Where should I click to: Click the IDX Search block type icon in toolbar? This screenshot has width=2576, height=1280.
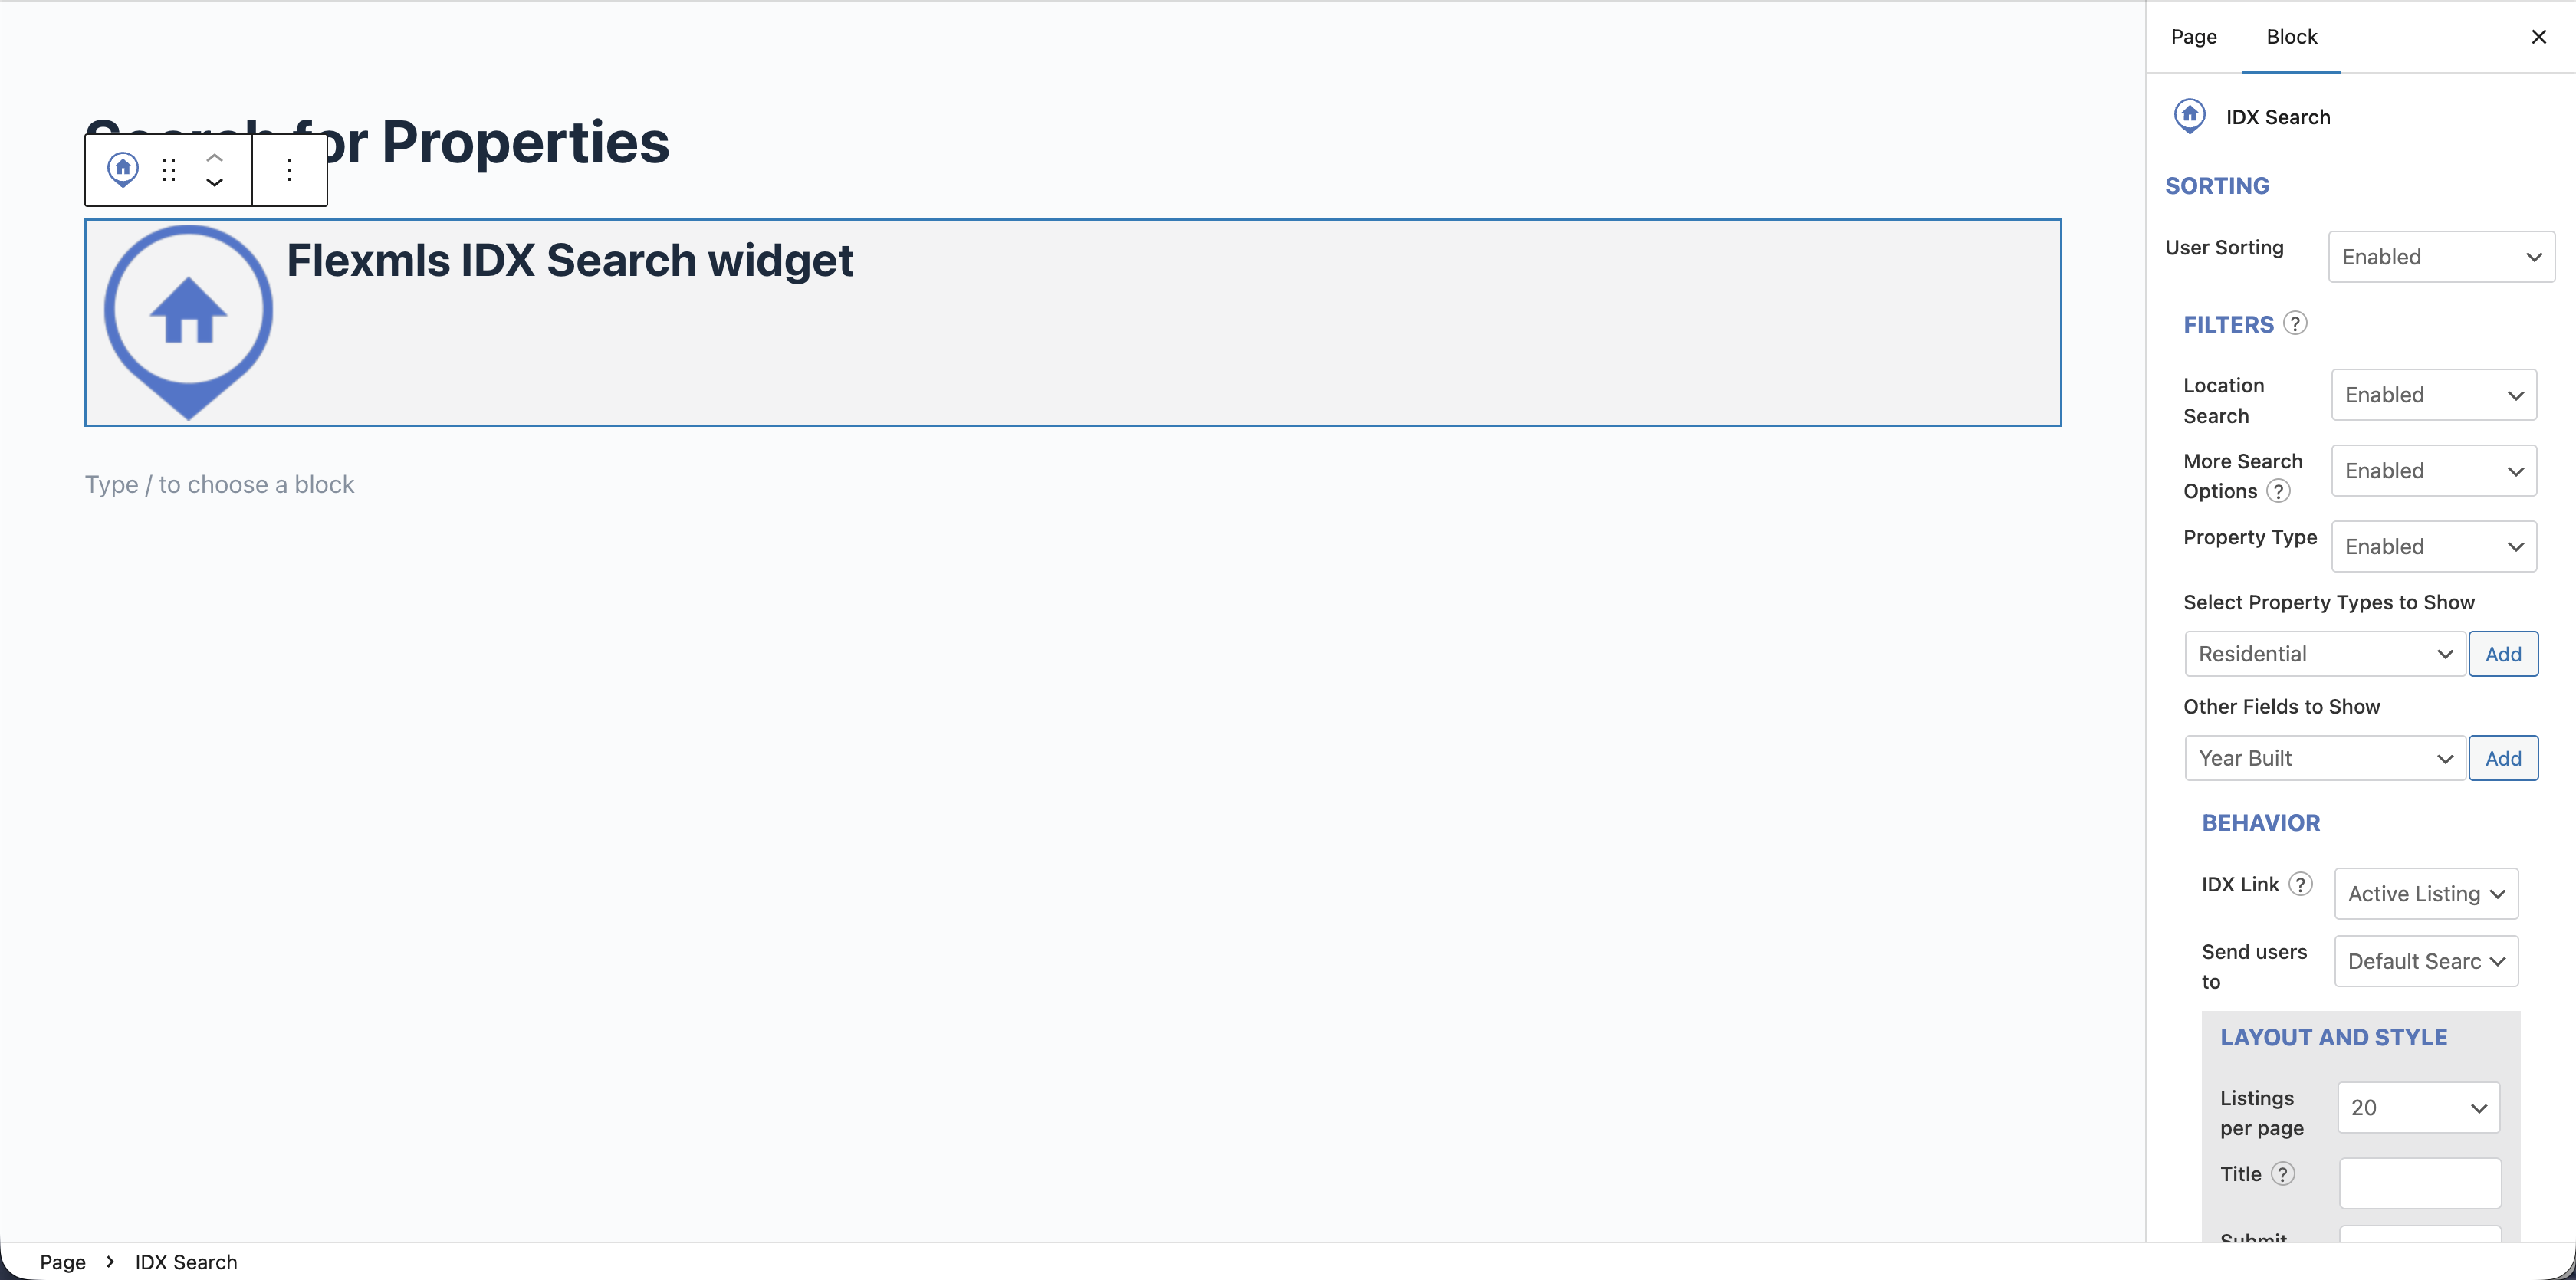point(123,169)
